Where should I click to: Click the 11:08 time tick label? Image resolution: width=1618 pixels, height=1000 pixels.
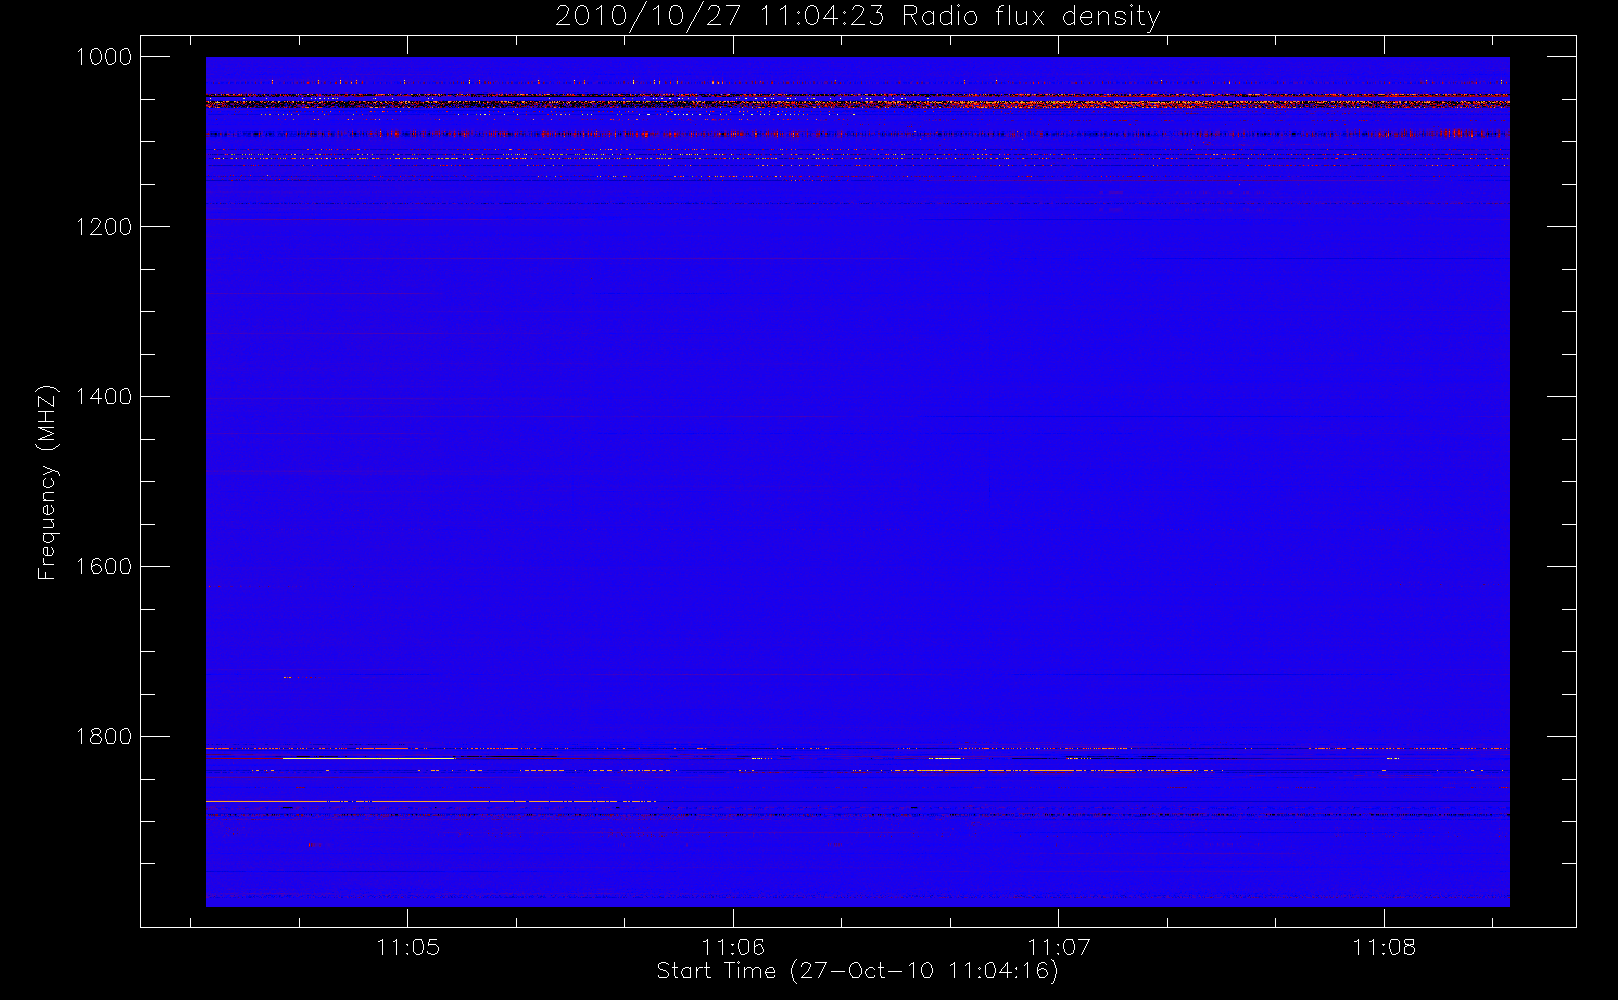[x=1384, y=947]
